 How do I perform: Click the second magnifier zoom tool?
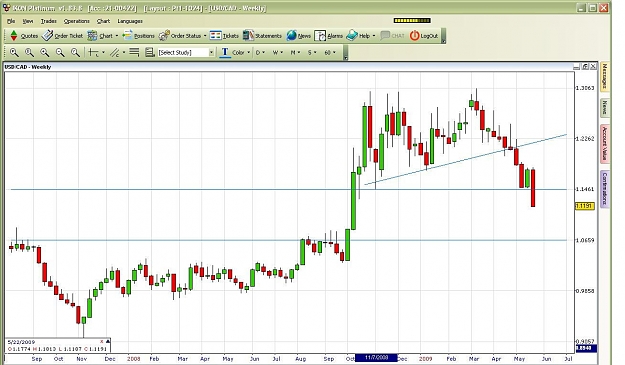(29, 53)
